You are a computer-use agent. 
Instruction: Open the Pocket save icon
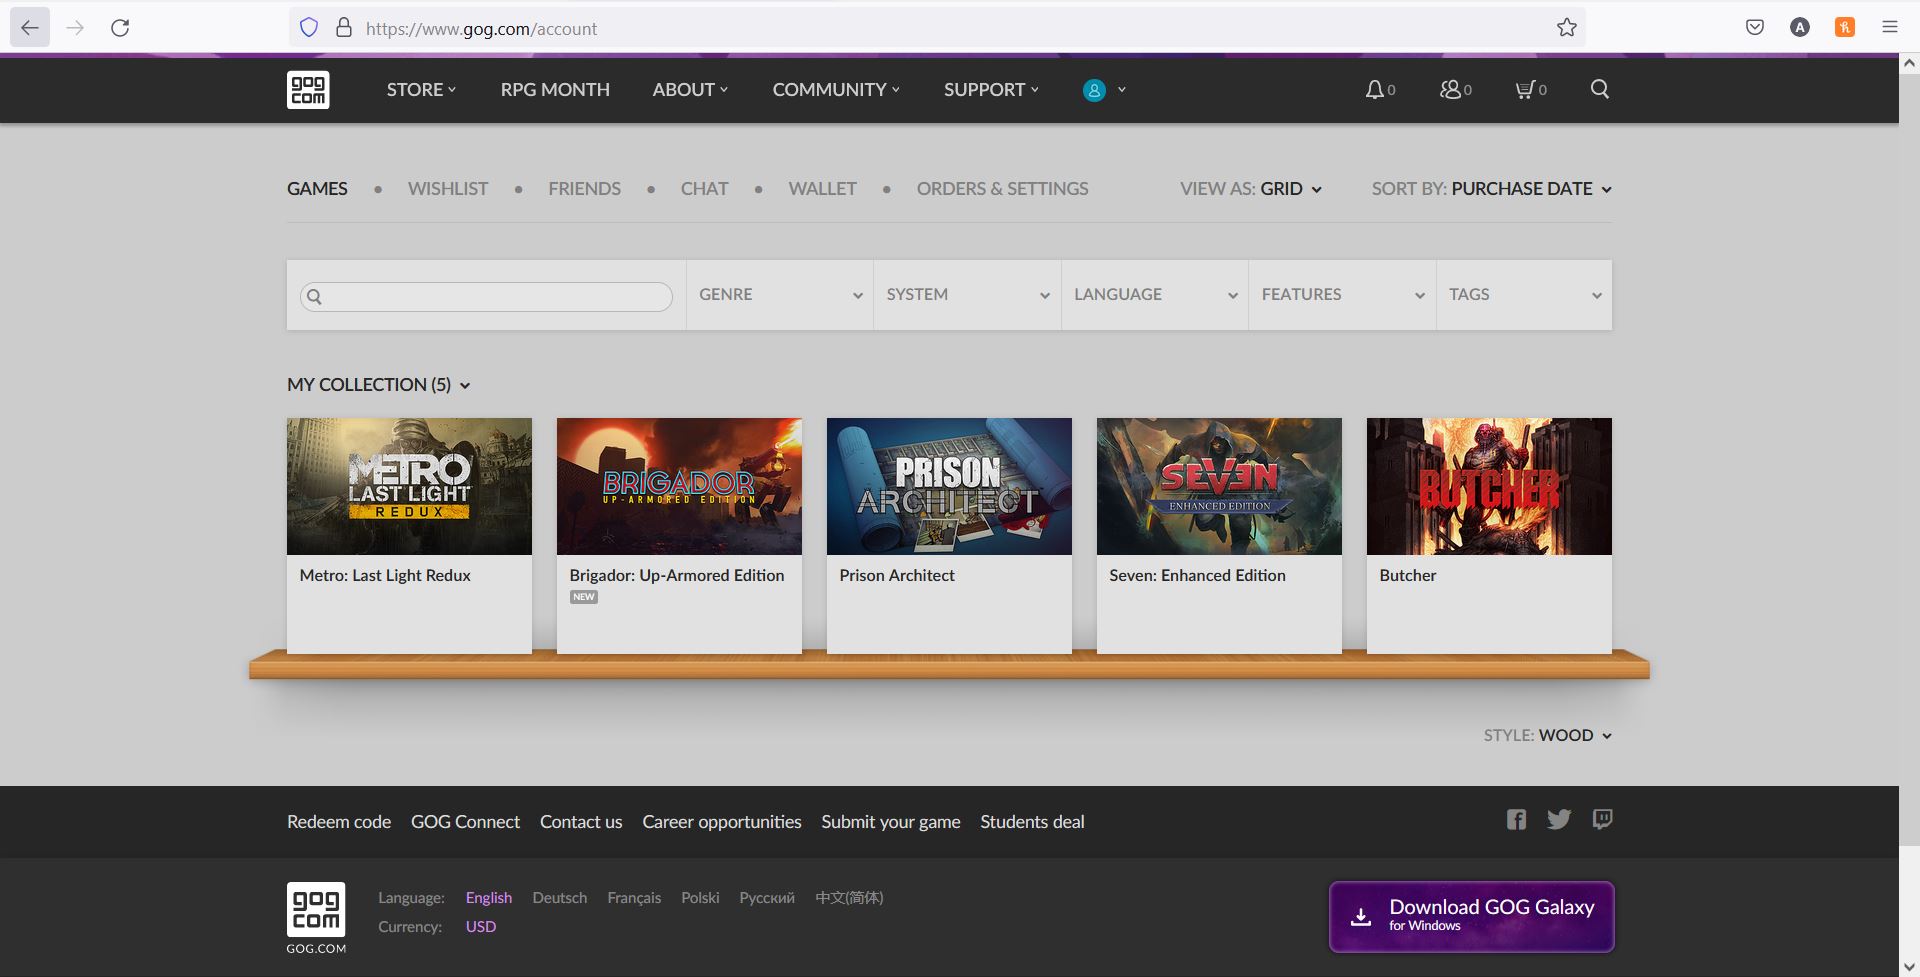pos(1755,28)
